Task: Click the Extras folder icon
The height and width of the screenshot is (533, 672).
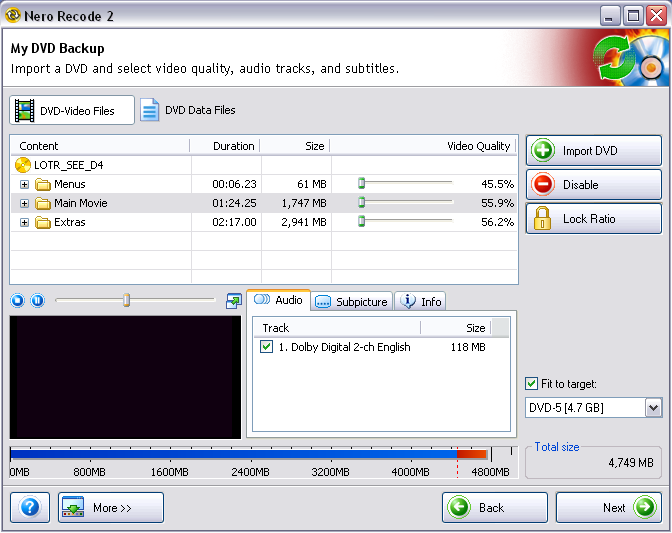Action: tap(42, 222)
